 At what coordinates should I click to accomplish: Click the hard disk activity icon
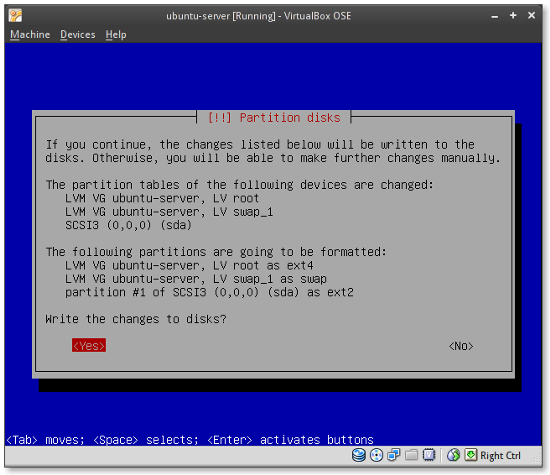coord(358,455)
